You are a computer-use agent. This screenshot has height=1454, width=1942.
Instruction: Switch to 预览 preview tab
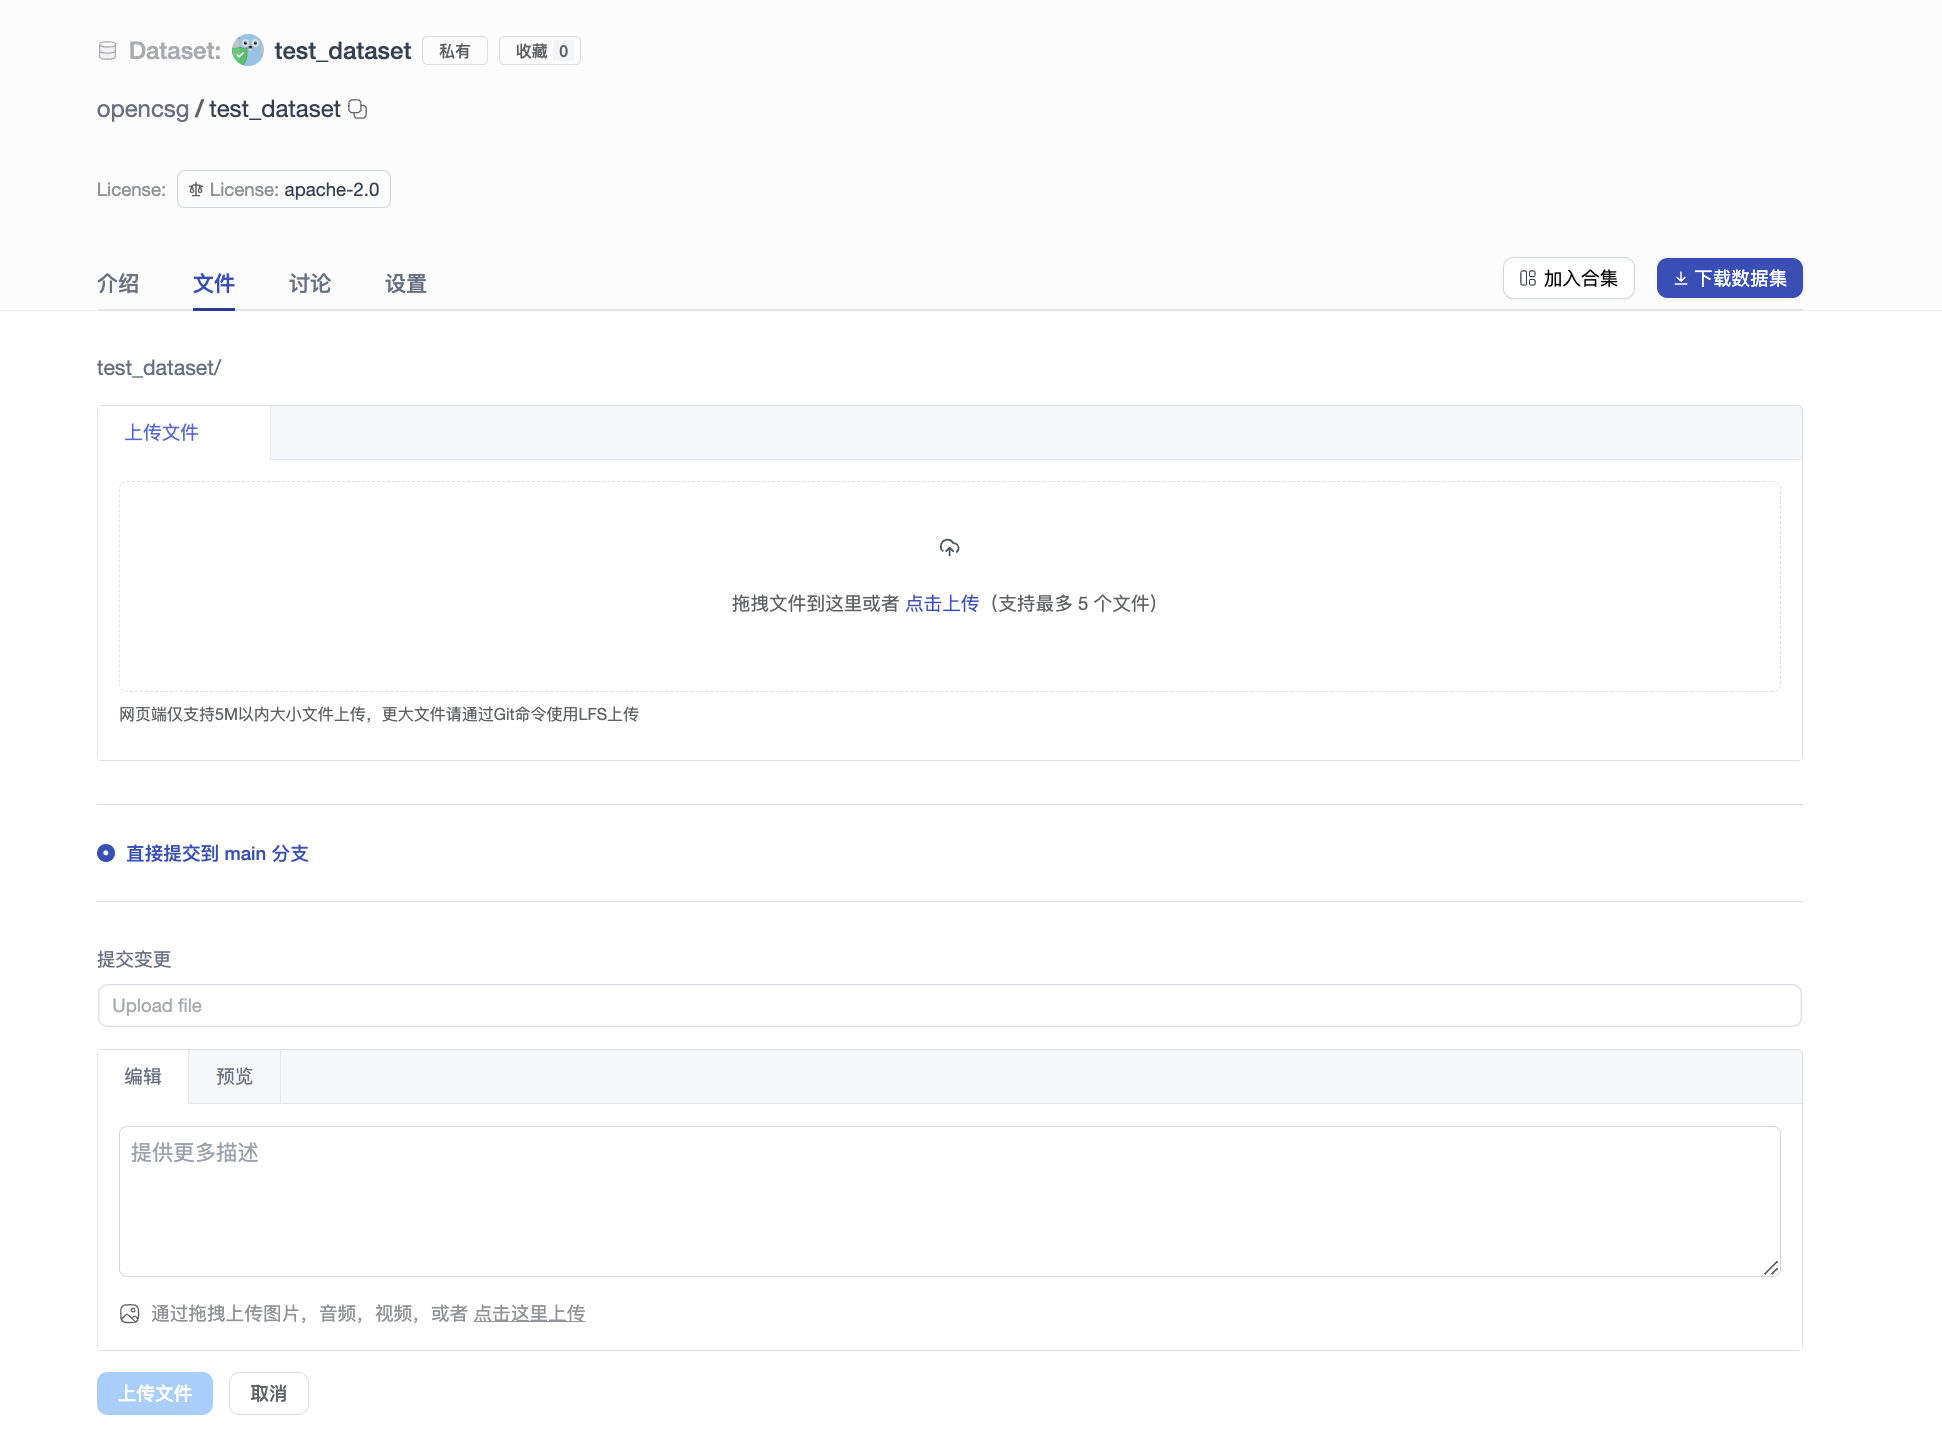pyautogui.click(x=234, y=1076)
